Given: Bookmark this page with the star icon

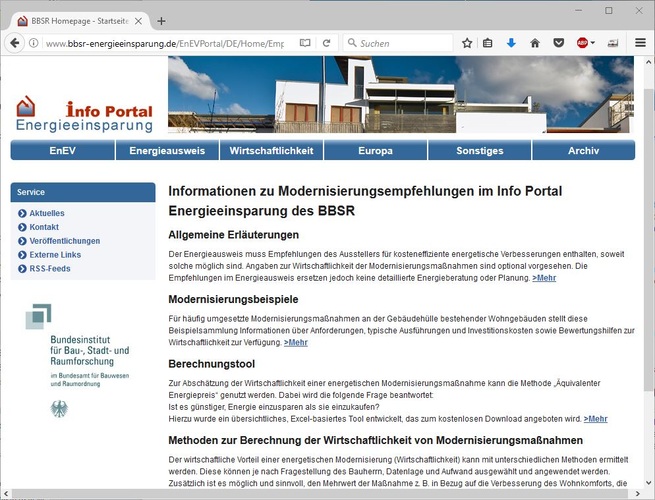Looking at the screenshot, I should point(467,43).
